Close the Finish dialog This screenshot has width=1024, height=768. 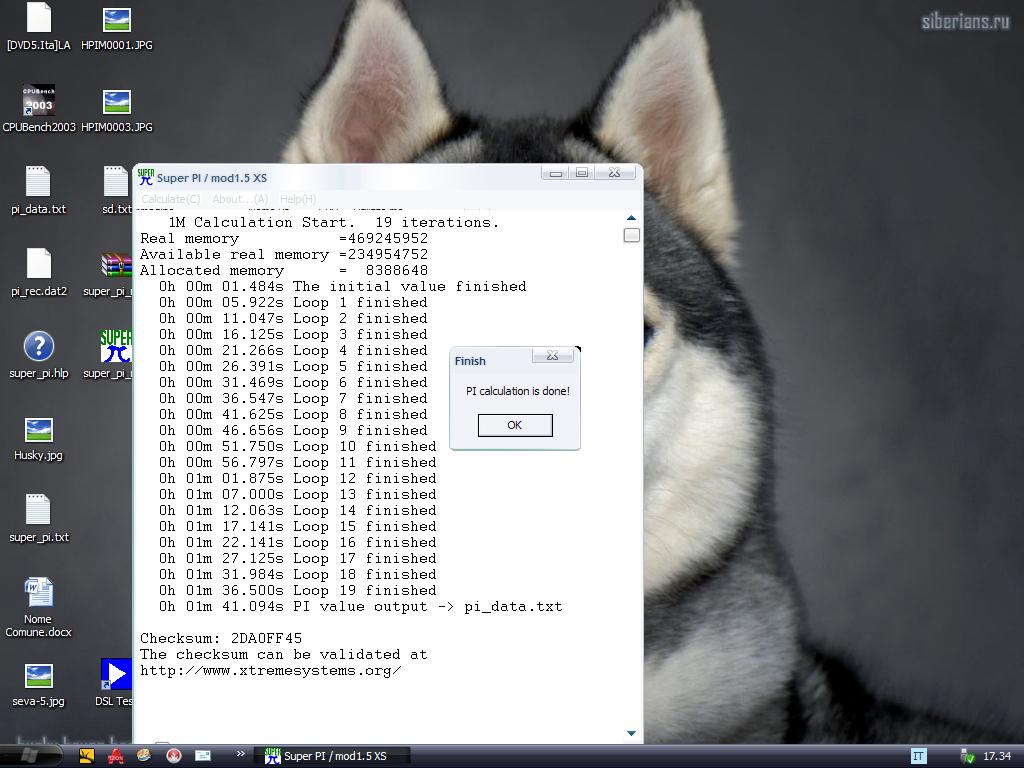point(552,356)
